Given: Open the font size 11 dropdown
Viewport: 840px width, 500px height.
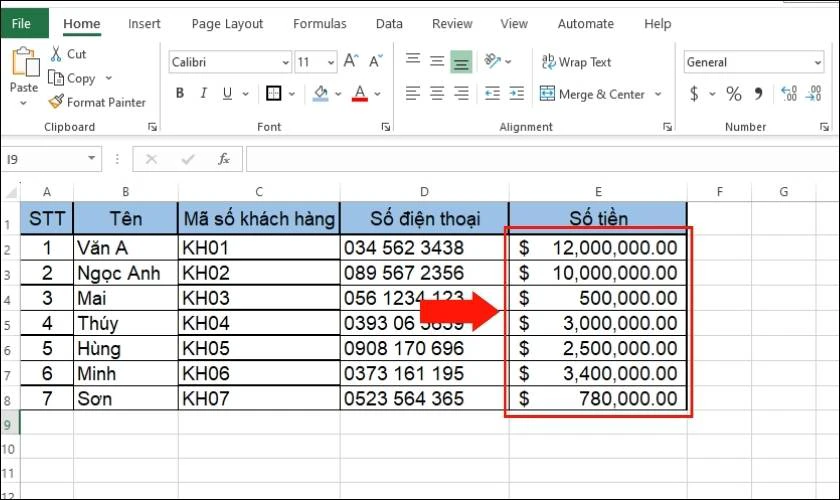Looking at the screenshot, I should (331, 63).
